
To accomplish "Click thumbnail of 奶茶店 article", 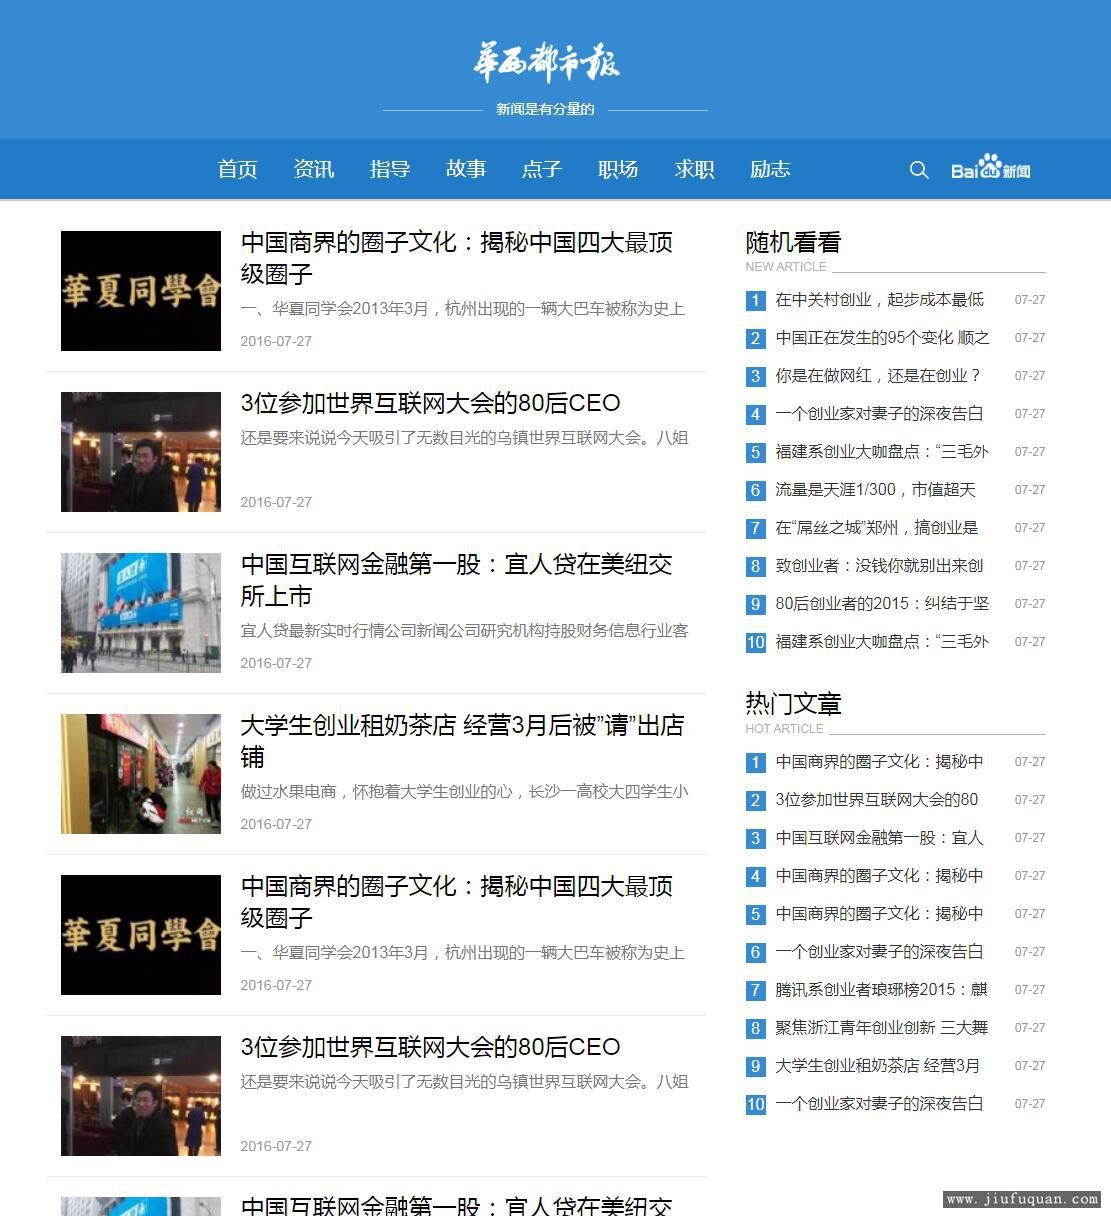I will [x=141, y=774].
